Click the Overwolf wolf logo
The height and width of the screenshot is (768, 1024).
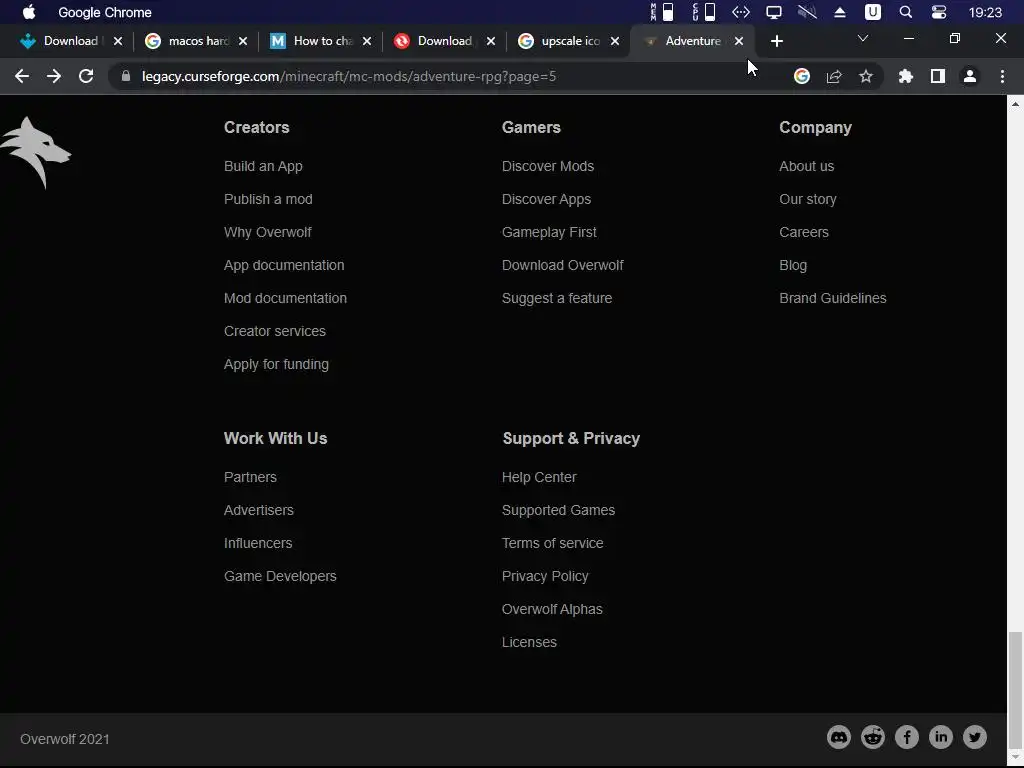pos(36,152)
